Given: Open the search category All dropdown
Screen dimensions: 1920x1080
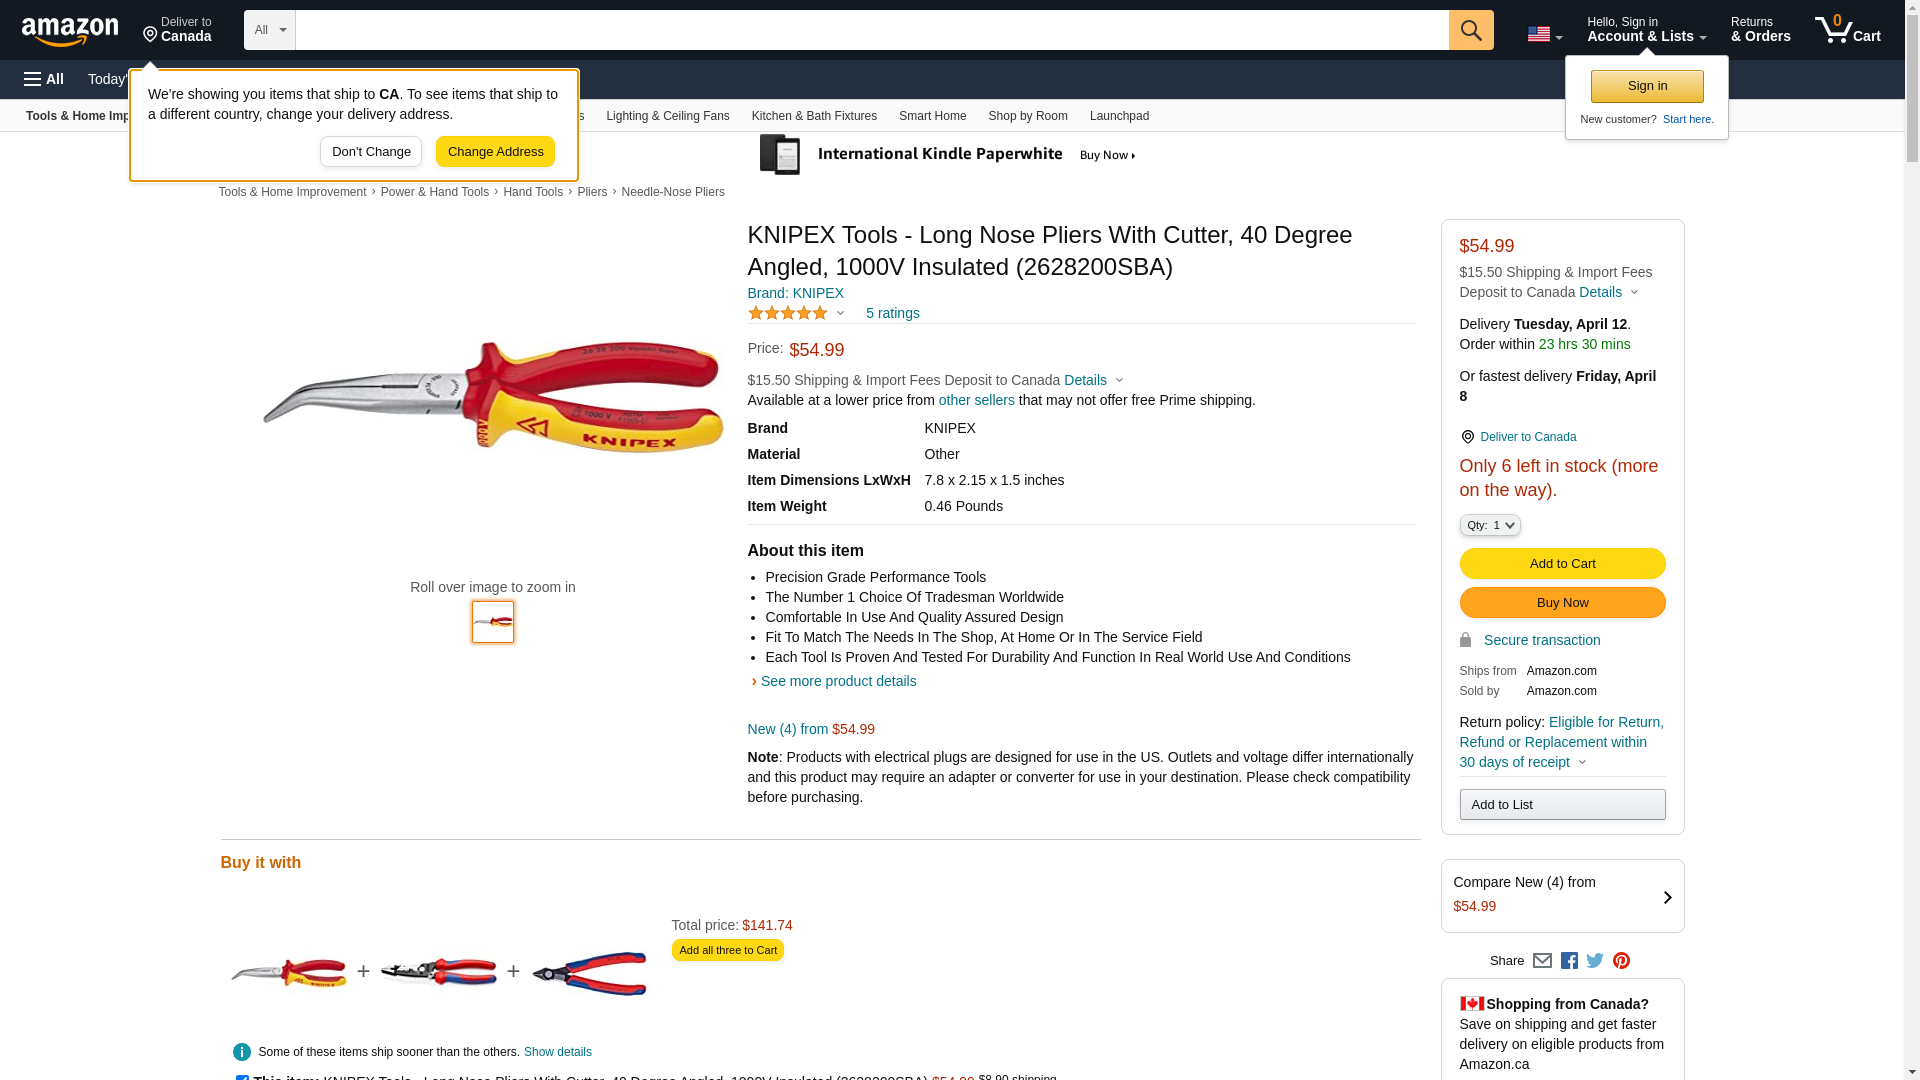Looking at the screenshot, I should (269, 30).
